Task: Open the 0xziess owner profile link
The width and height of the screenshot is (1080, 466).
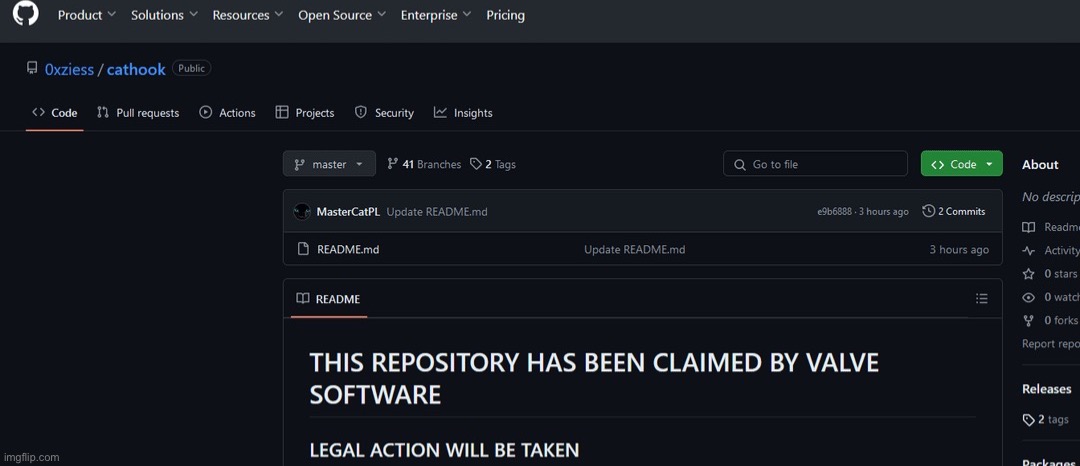Action: pyautogui.click(x=69, y=70)
